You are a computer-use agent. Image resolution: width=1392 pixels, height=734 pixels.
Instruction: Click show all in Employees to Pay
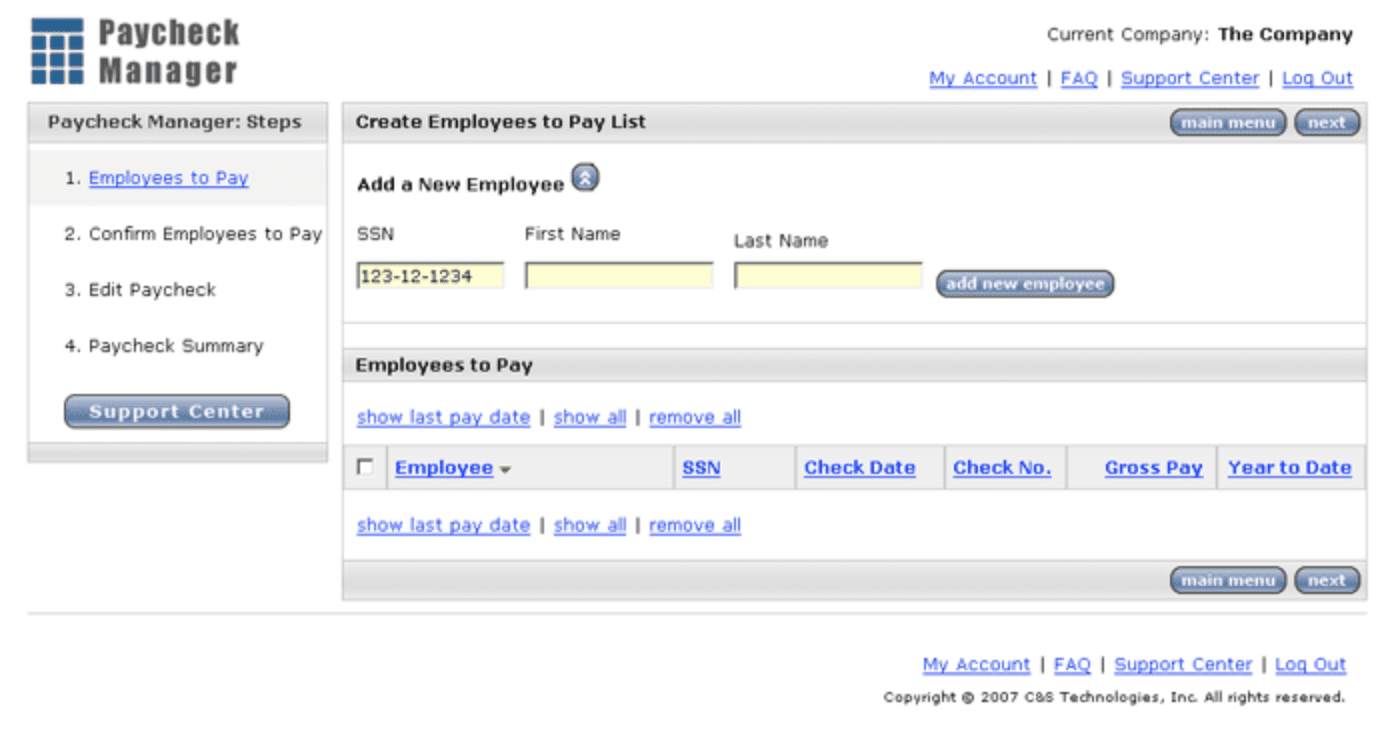[x=589, y=417]
